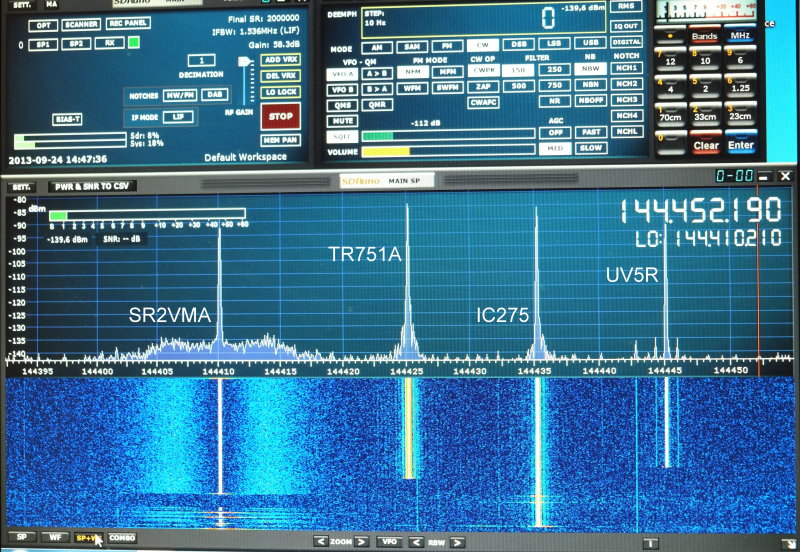Enable noise reduction NR
Image resolution: width=800 pixels, height=552 pixels.
555,101
